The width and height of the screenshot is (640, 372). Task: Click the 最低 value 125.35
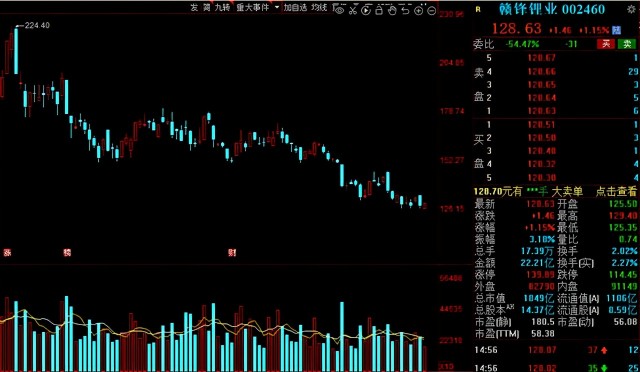click(x=623, y=227)
